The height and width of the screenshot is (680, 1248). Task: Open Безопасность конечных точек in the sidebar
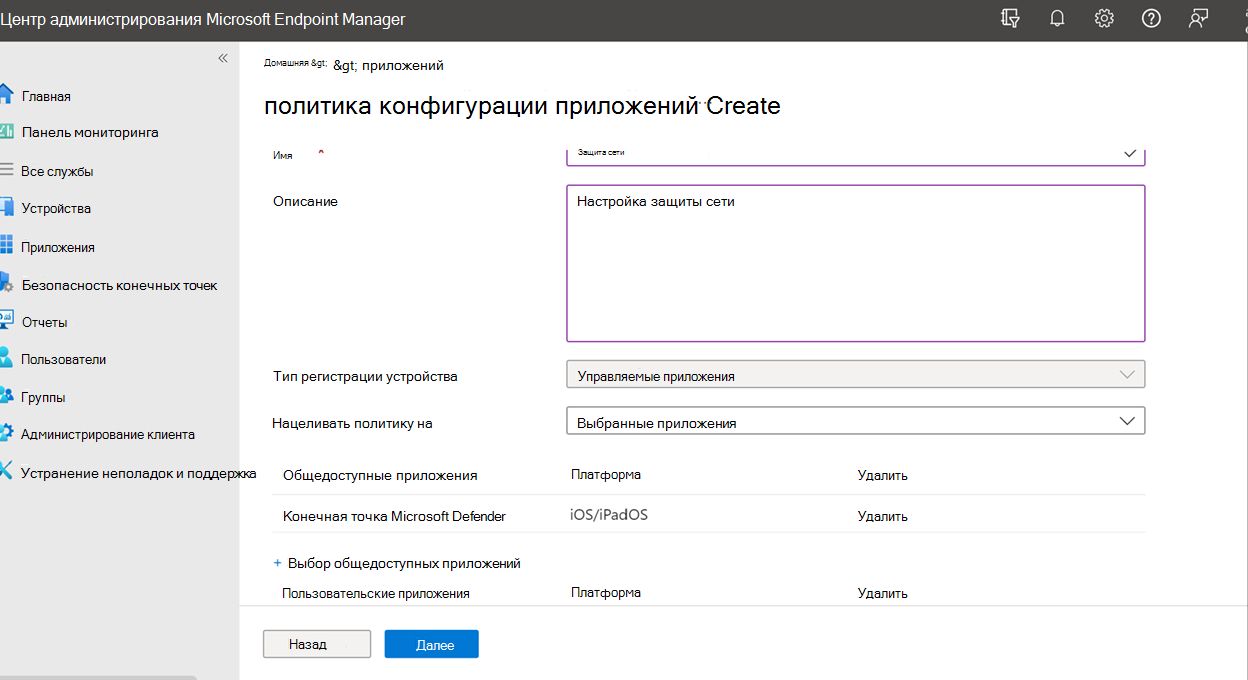click(119, 285)
